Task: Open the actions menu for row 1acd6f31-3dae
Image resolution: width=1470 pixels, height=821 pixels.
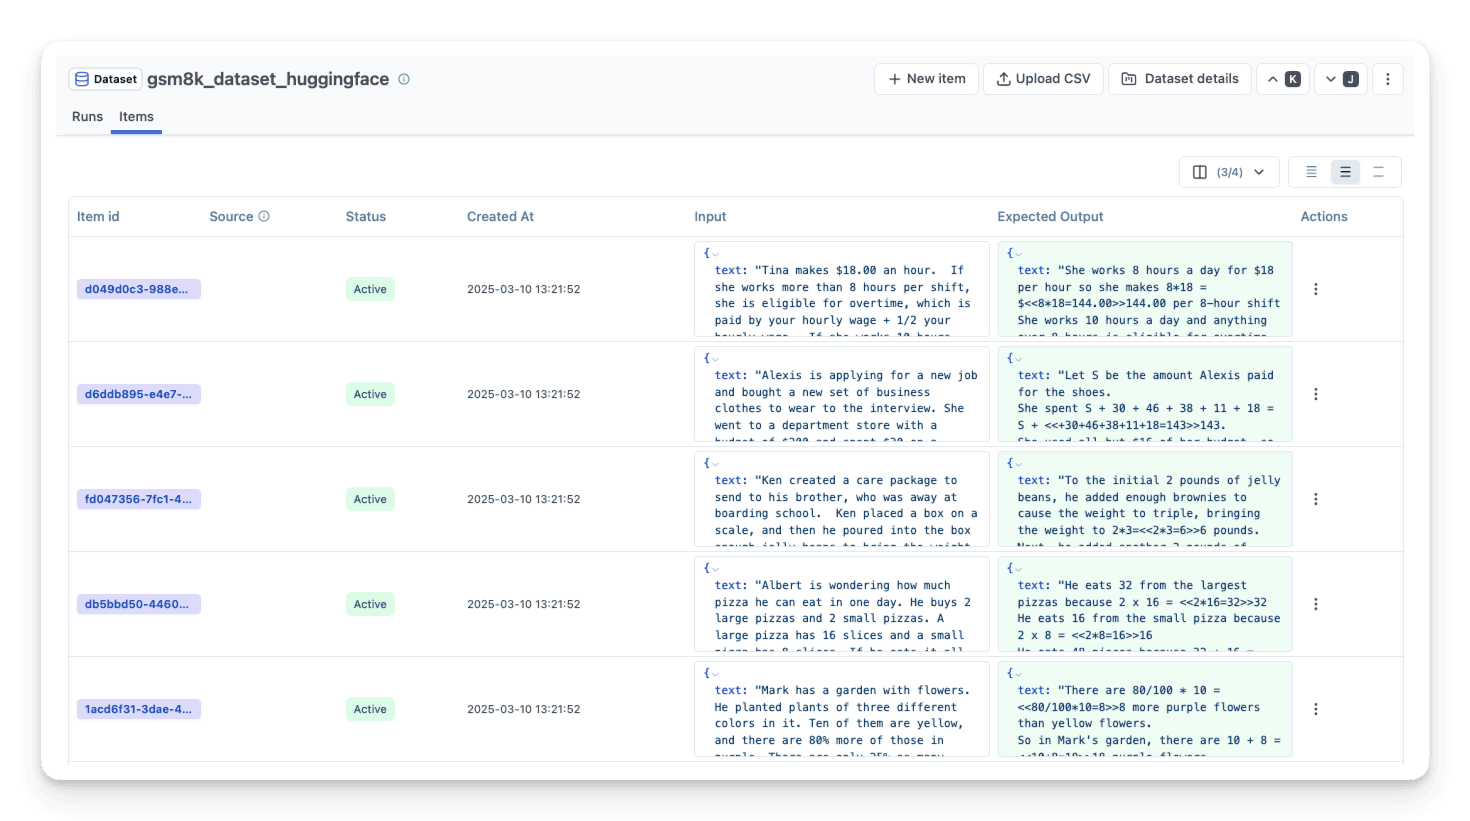Action: click(1315, 709)
